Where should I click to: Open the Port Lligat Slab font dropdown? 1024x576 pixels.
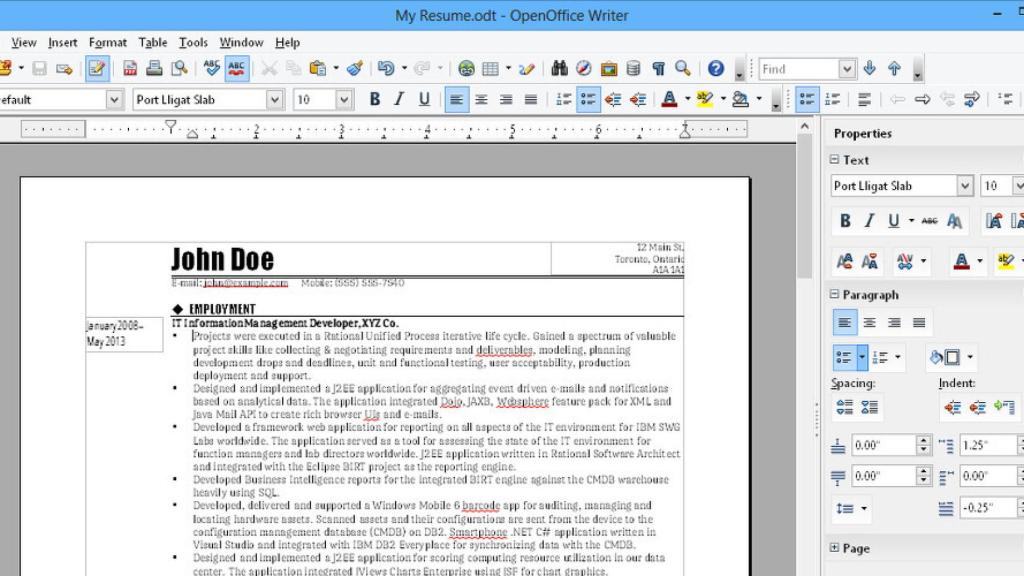tap(275, 99)
